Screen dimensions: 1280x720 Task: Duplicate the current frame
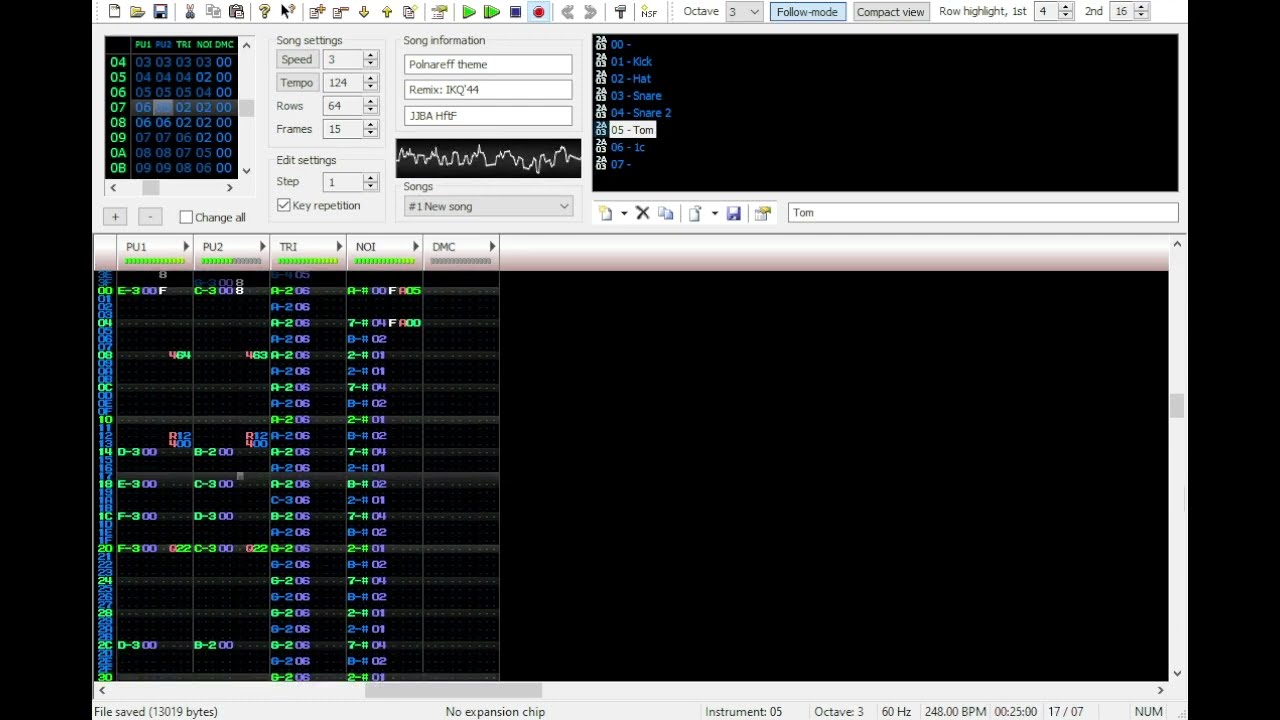(x=409, y=12)
